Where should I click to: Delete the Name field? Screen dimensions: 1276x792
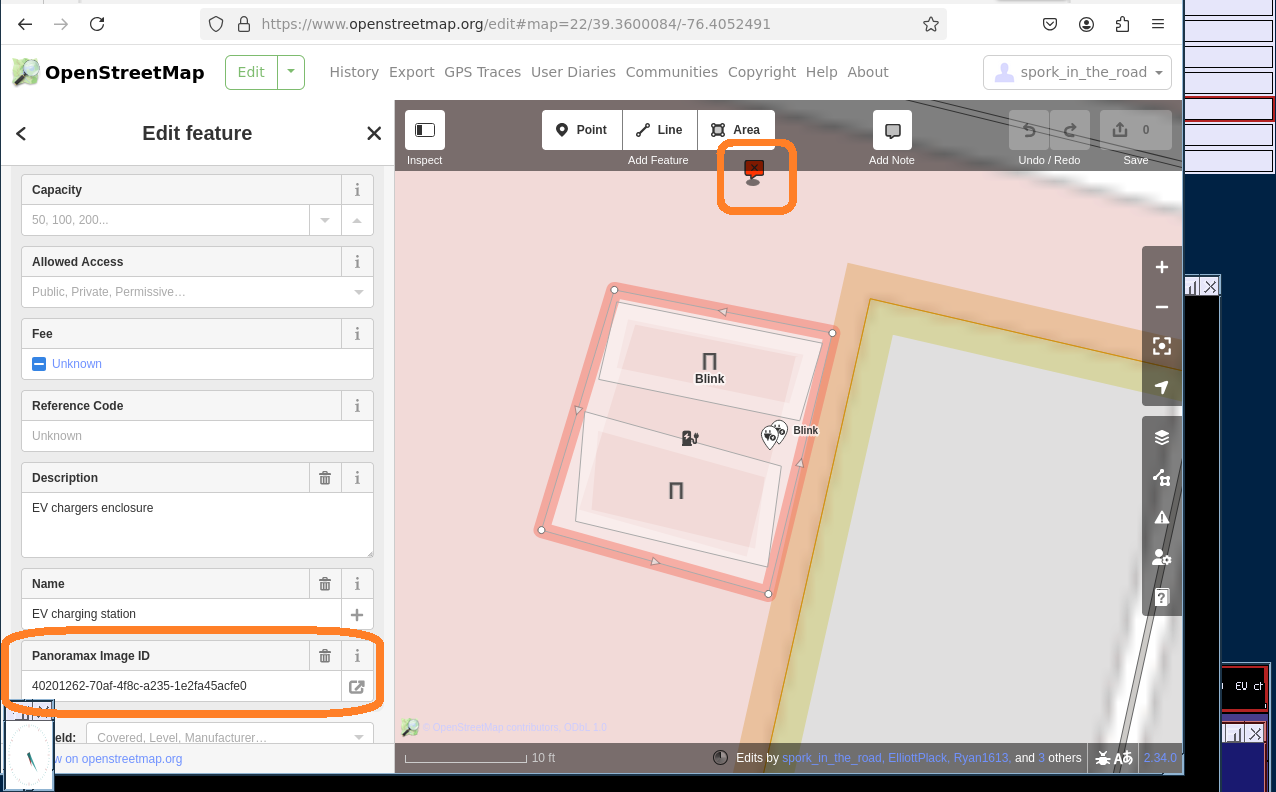(325, 584)
